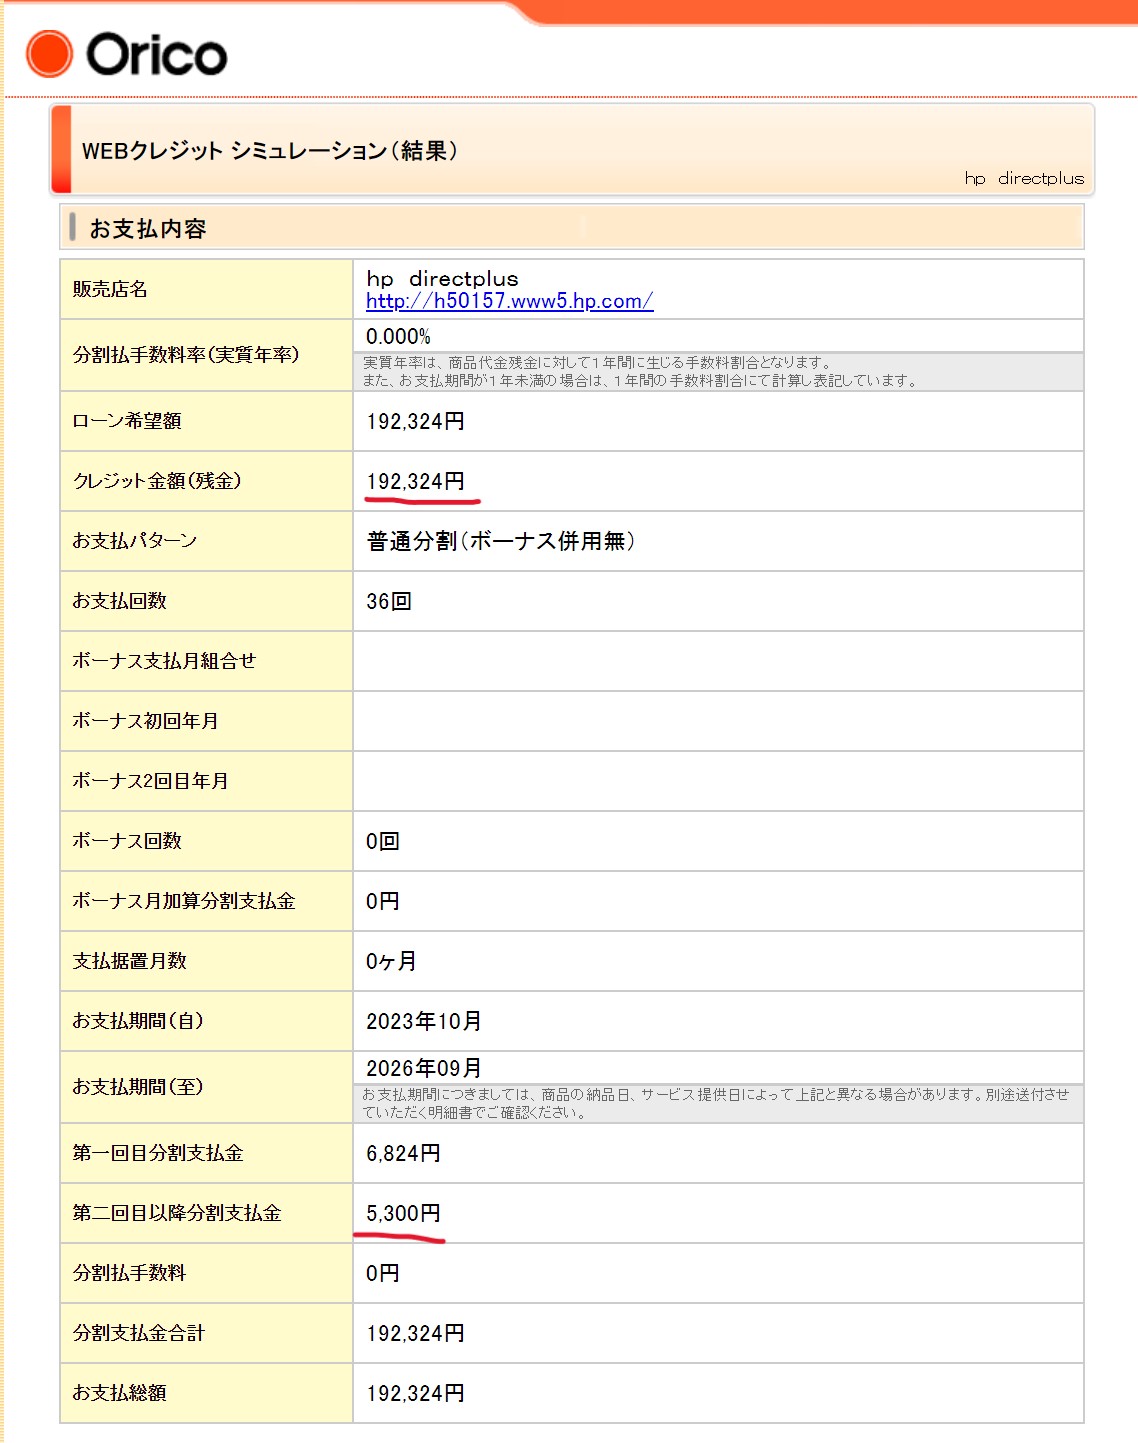Select the 第二回目以降分割支払金 label
The width and height of the screenshot is (1138, 1443).
(177, 1213)
